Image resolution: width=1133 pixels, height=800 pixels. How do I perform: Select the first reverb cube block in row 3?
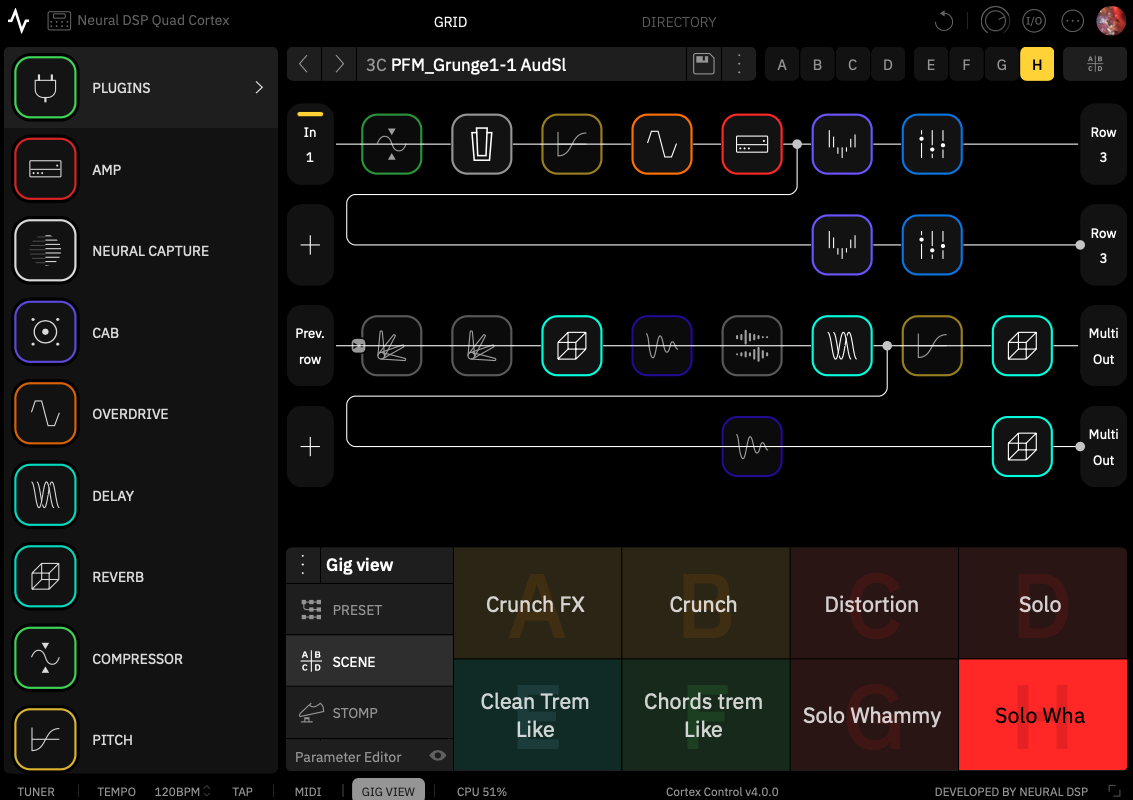[572, 345]
